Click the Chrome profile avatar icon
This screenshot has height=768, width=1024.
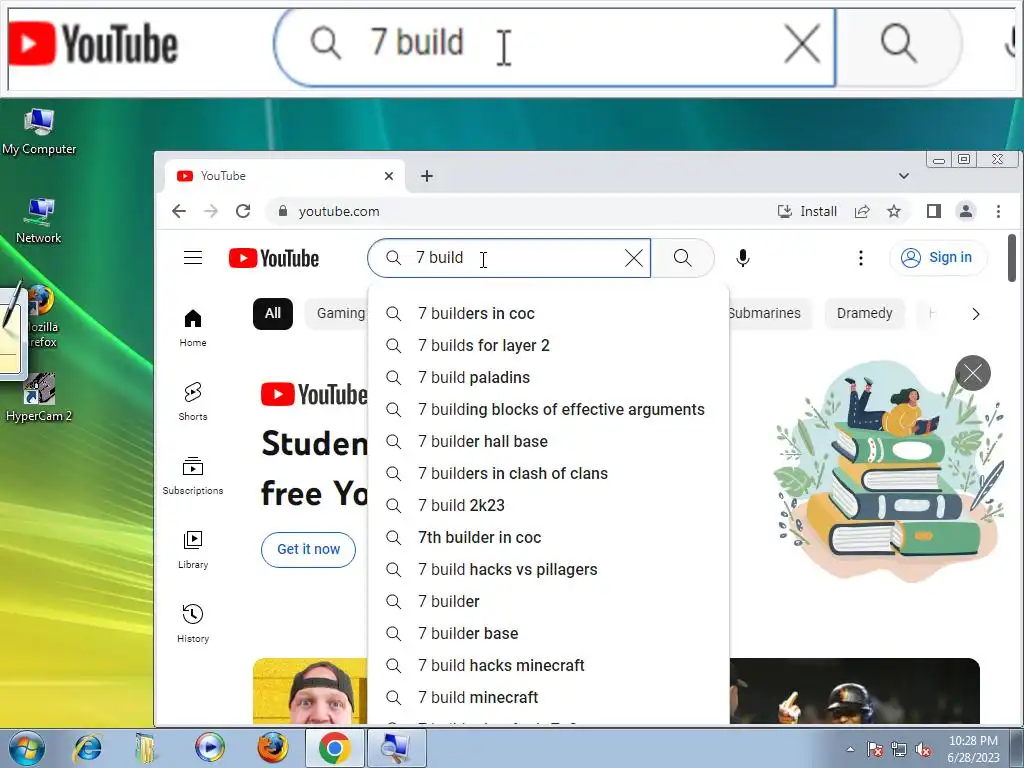pyautogui.click(x=966, y=211)
